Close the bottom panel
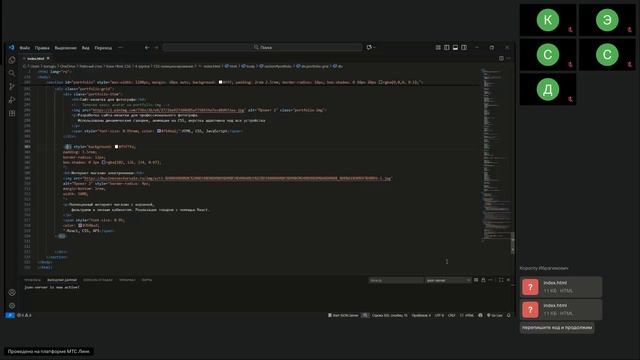 click(x=509, y=280)
